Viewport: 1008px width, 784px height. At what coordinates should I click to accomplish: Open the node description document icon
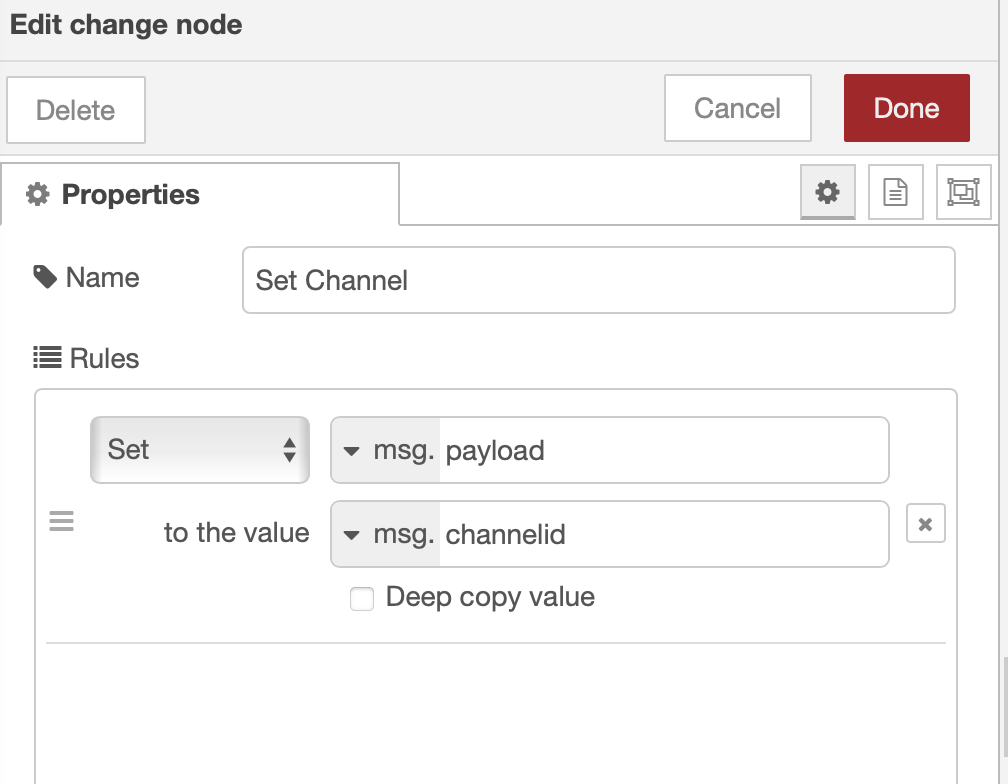[895, 192]
